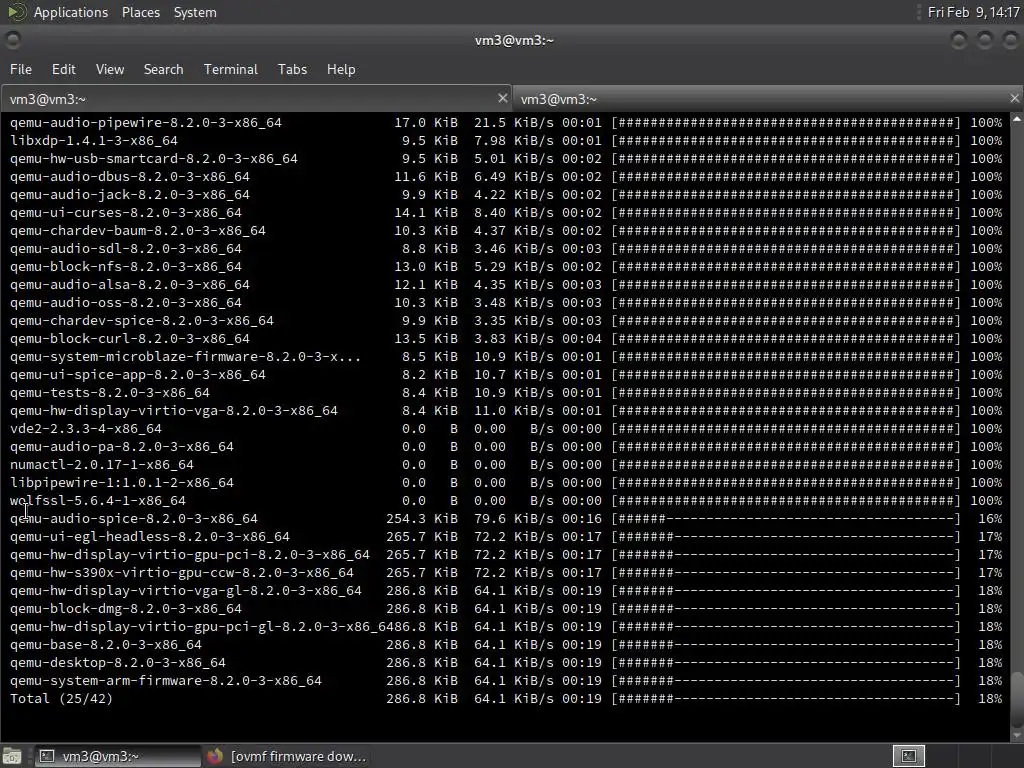This screenshot has width=1024, height=768.
Task: Select the vm3@vm3:~ taskbar button
Action: pyautogui.click(x=116, y=756)
